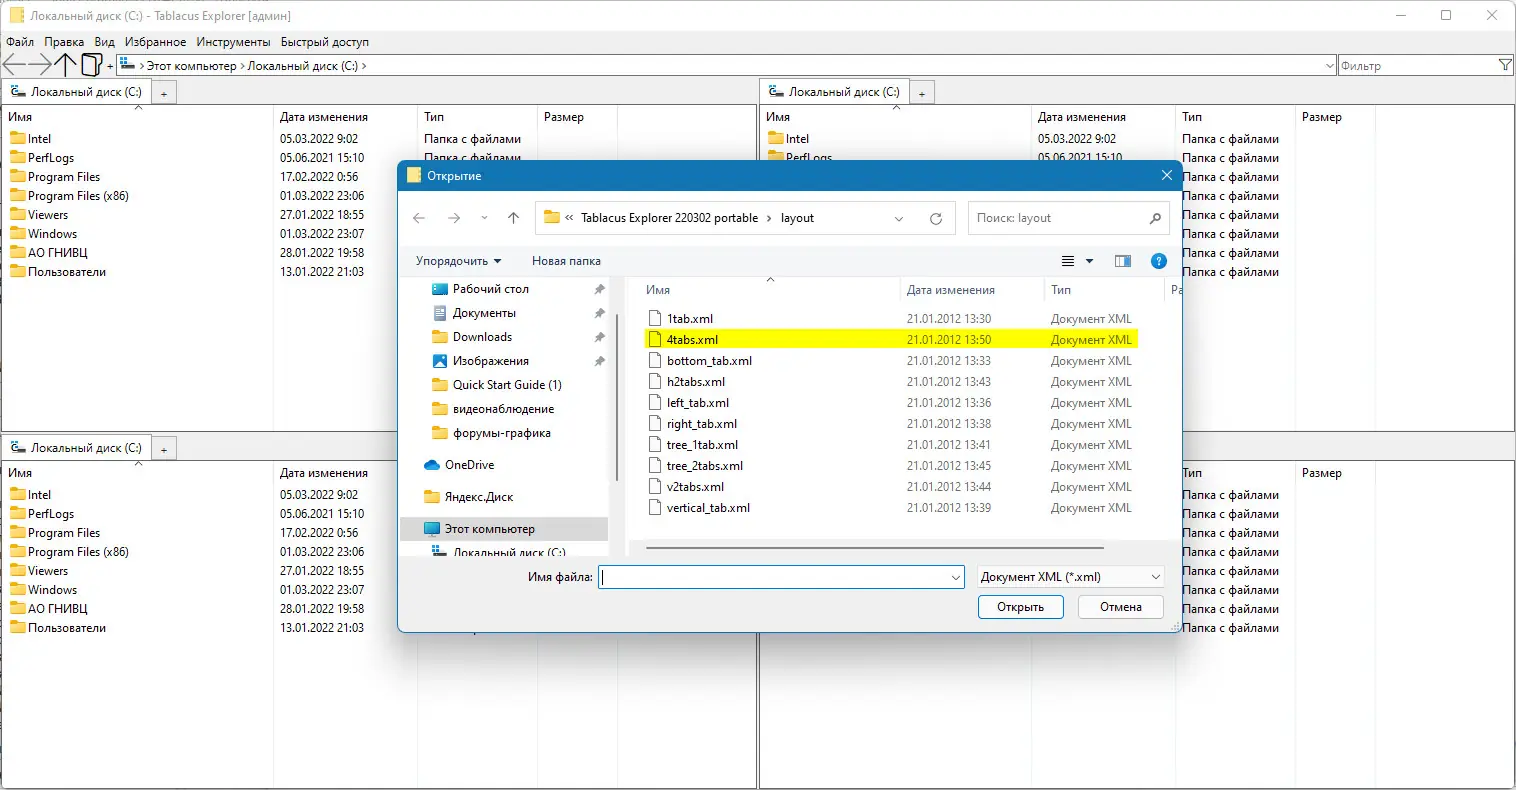Click the Intel folder icon in top-left pane
The height and width of the screenshot is (790, 1516).
point(18,139)
